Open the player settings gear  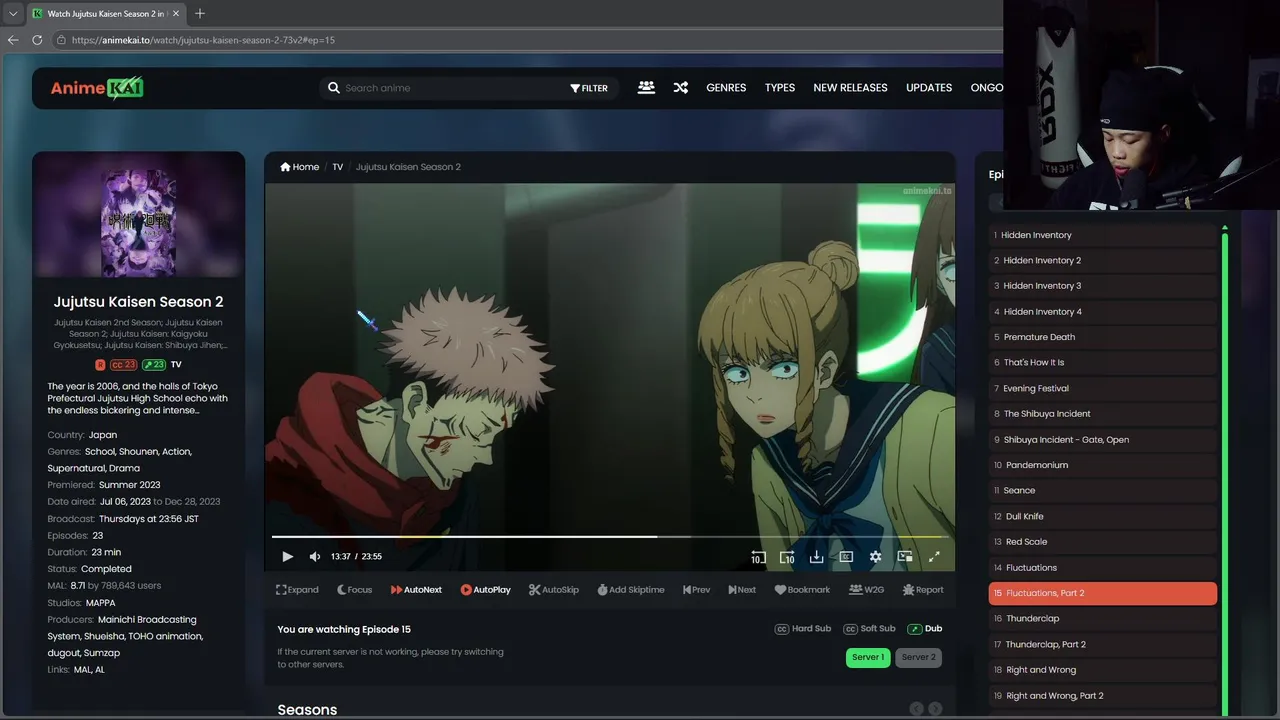click(876, 557)
